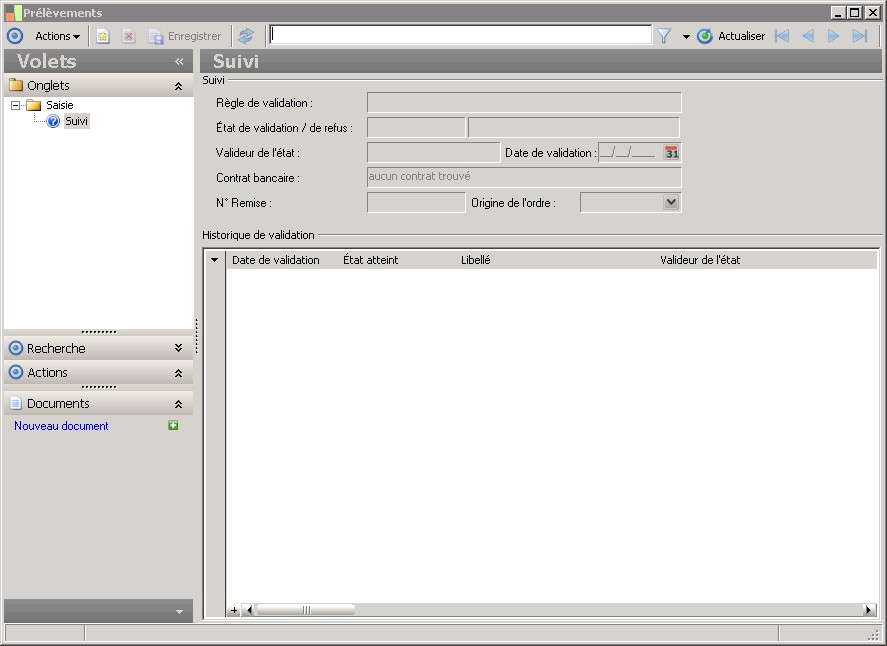Click the Nouveau document link

61,426
